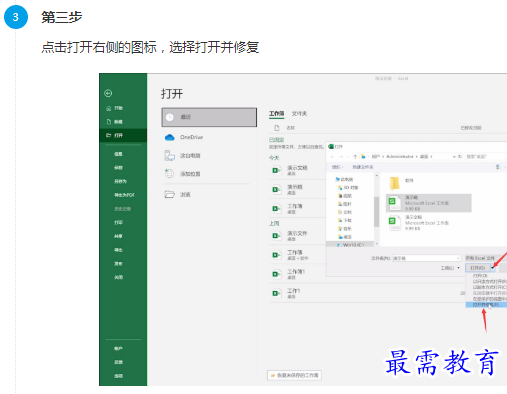
Task: Click Up-one-level arrow in the file dialog
Action: [355, 156]
